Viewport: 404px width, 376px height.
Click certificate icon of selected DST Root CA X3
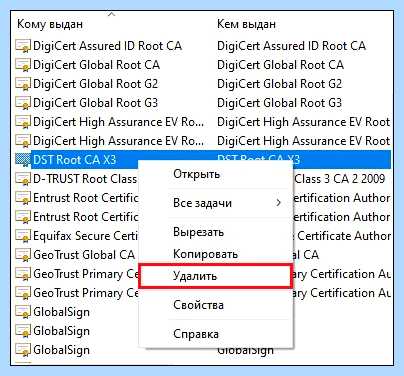pyautogui.click(x=23, y=160)
